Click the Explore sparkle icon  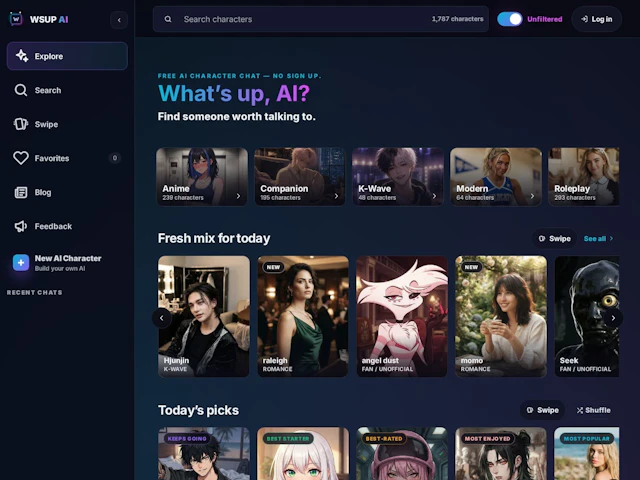[22, 56]
